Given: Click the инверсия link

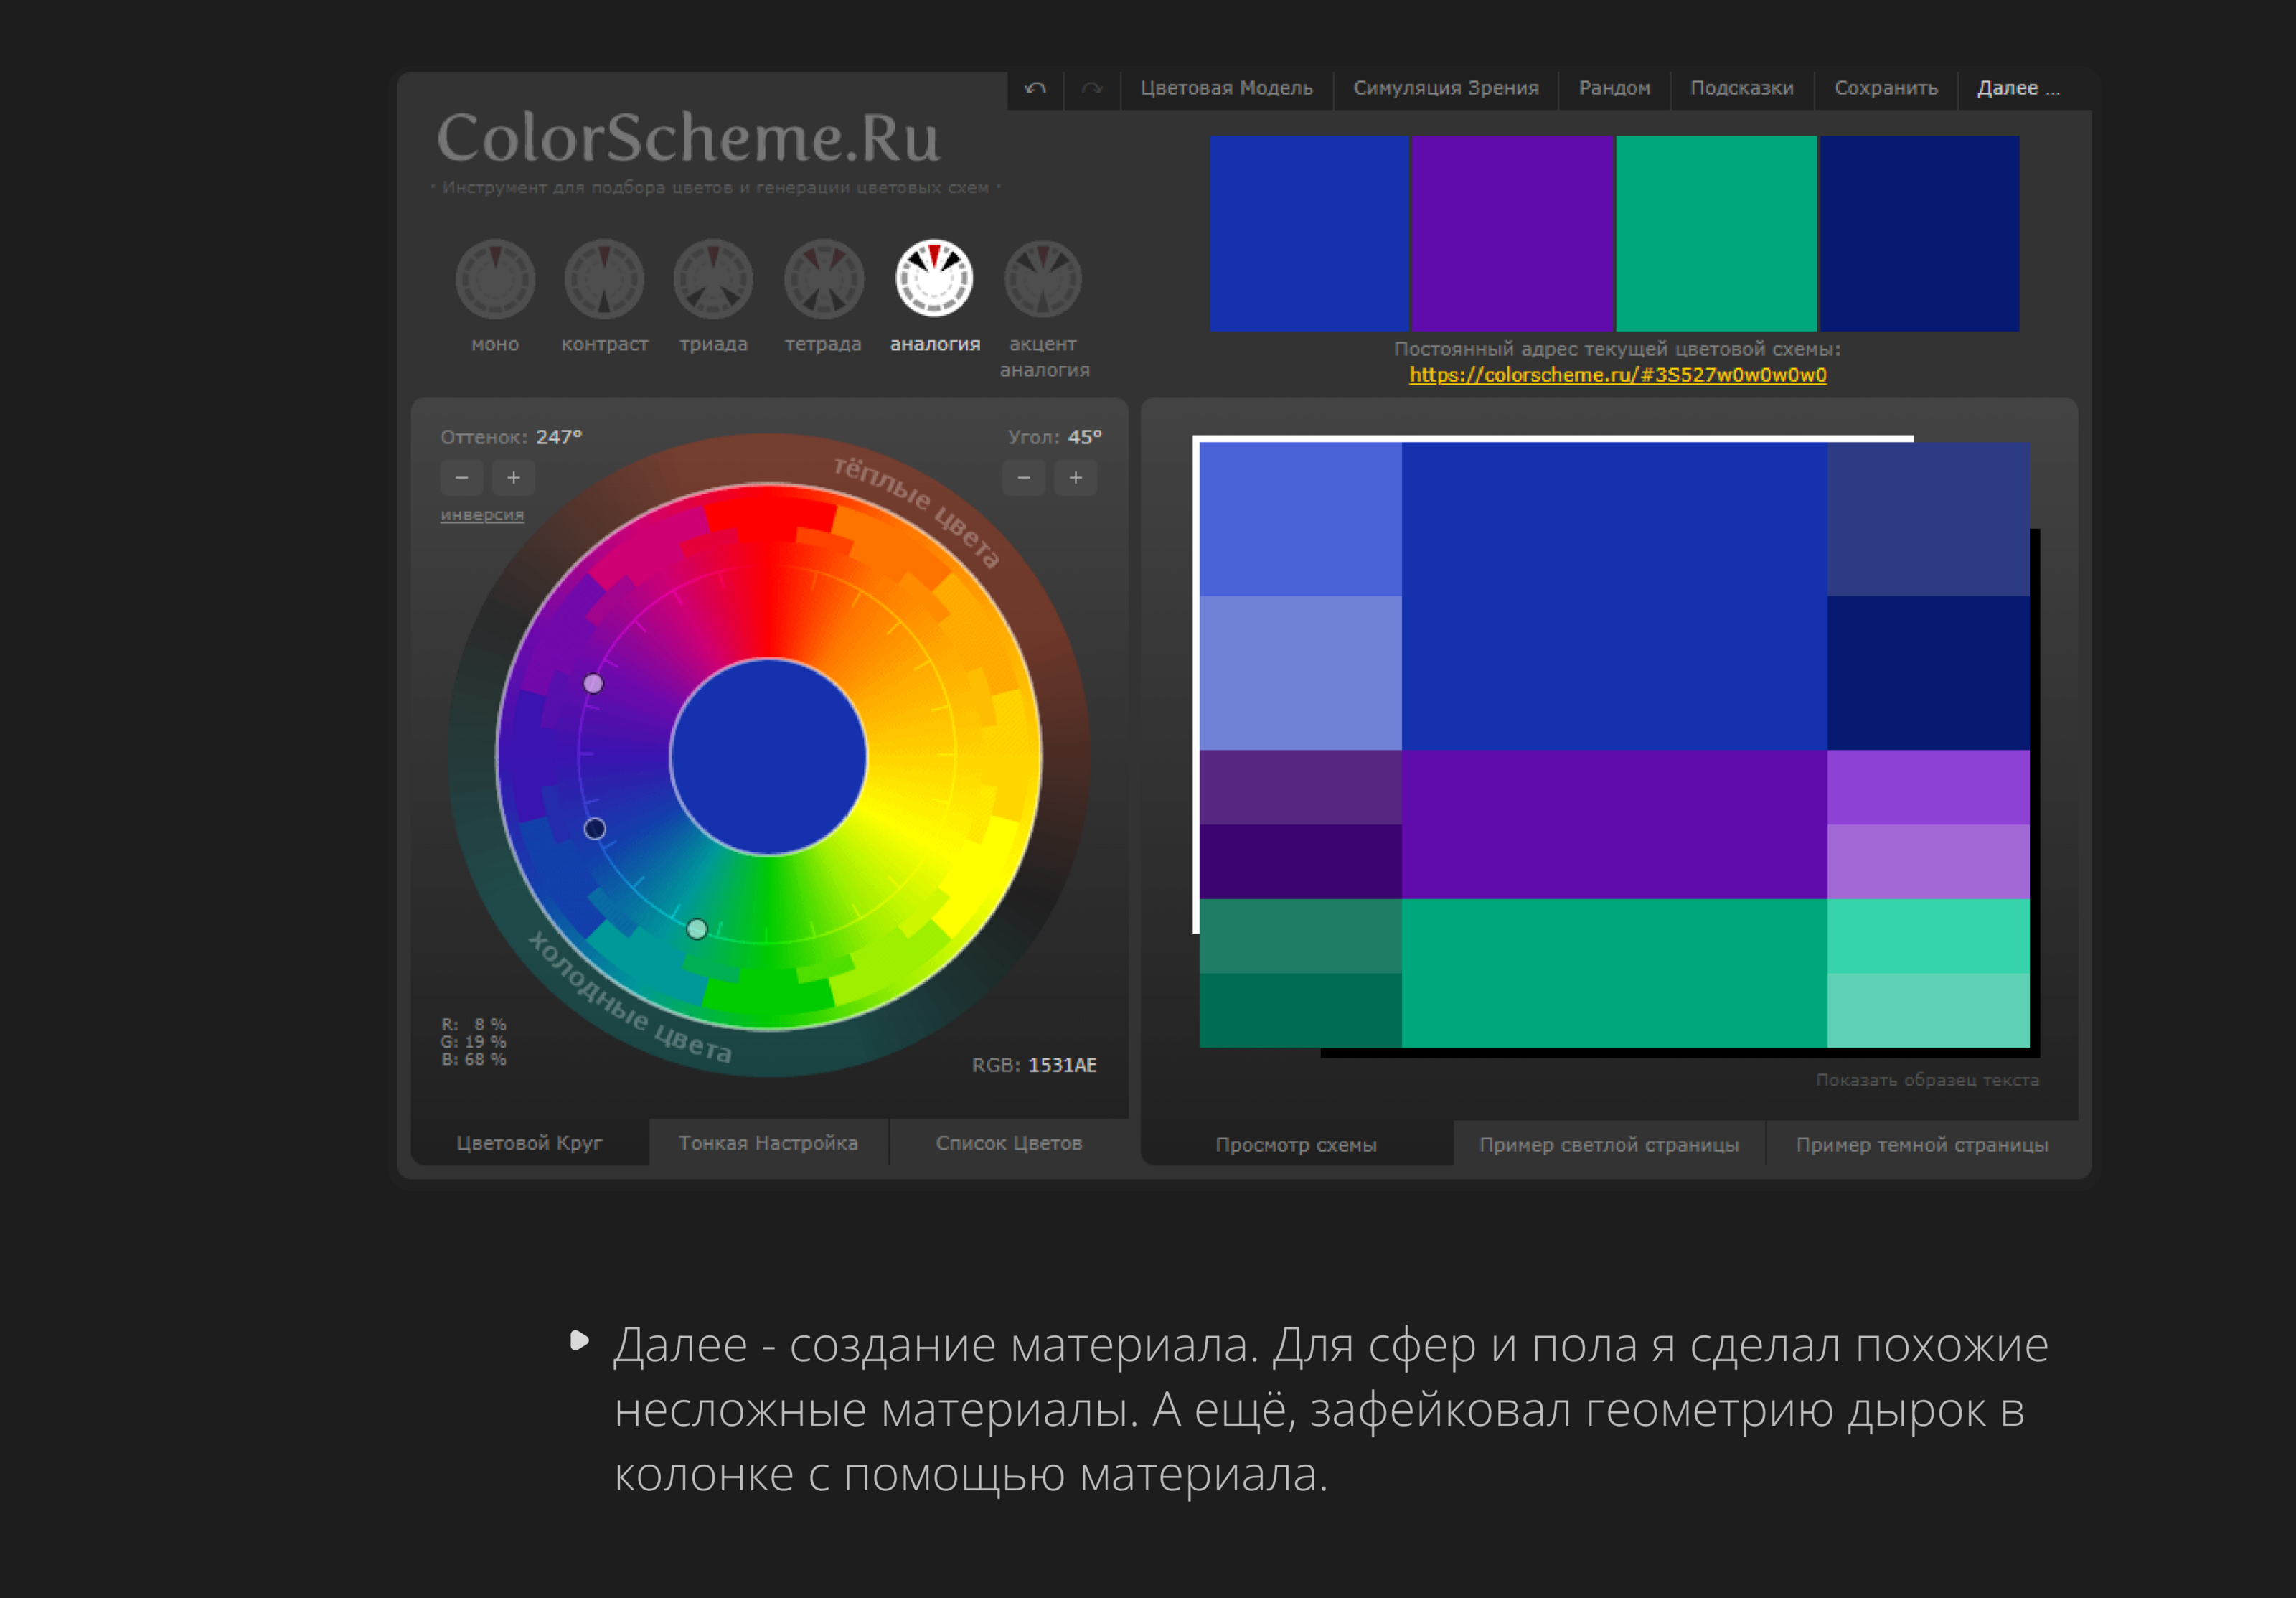Looking at the screenshot, I should (x=482, y=515).
